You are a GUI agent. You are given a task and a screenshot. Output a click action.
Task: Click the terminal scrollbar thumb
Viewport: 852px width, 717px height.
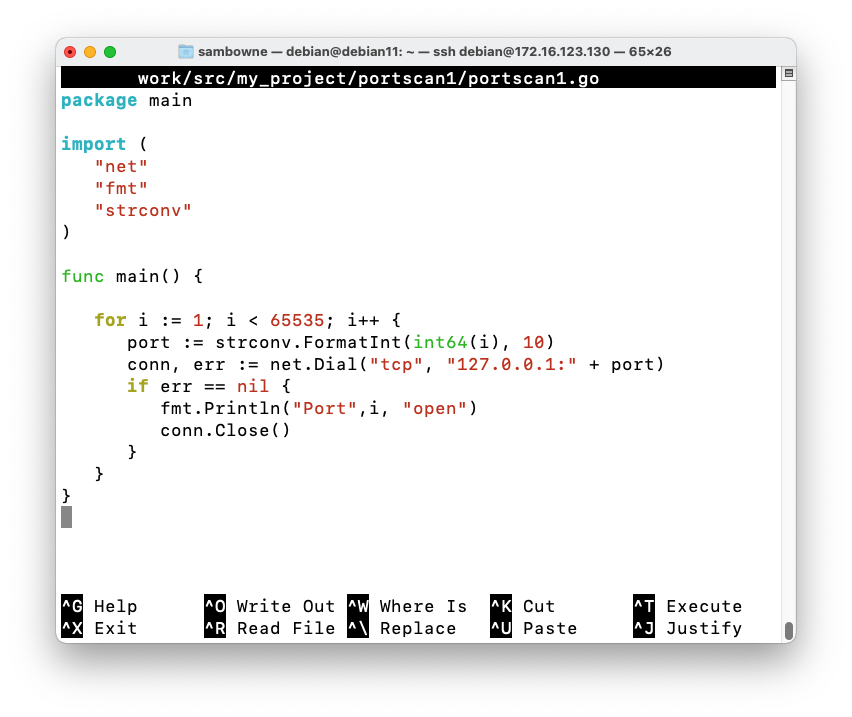789,631
